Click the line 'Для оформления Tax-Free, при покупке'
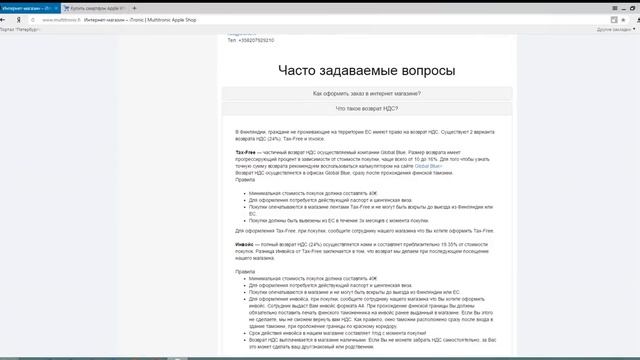 tap(364, 231)
